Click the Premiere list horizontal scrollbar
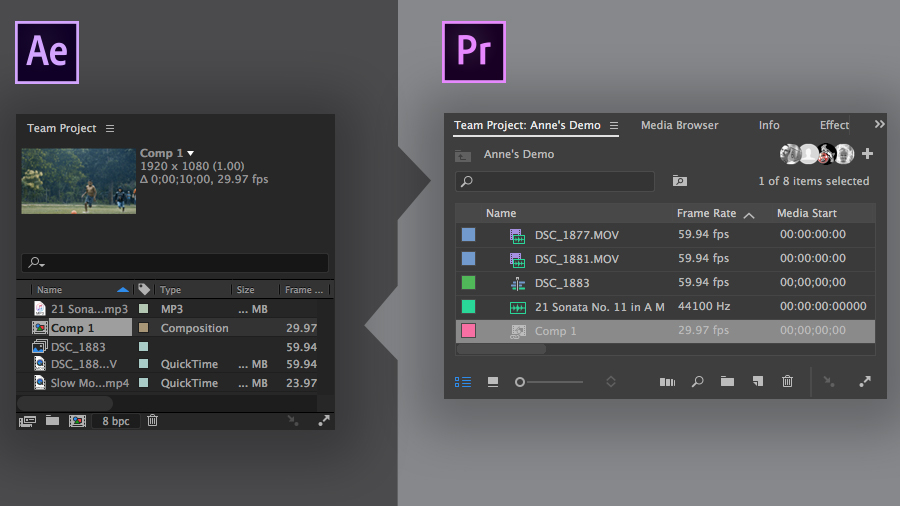The height and width of the screenshot is (506, 900). [501, 348]
